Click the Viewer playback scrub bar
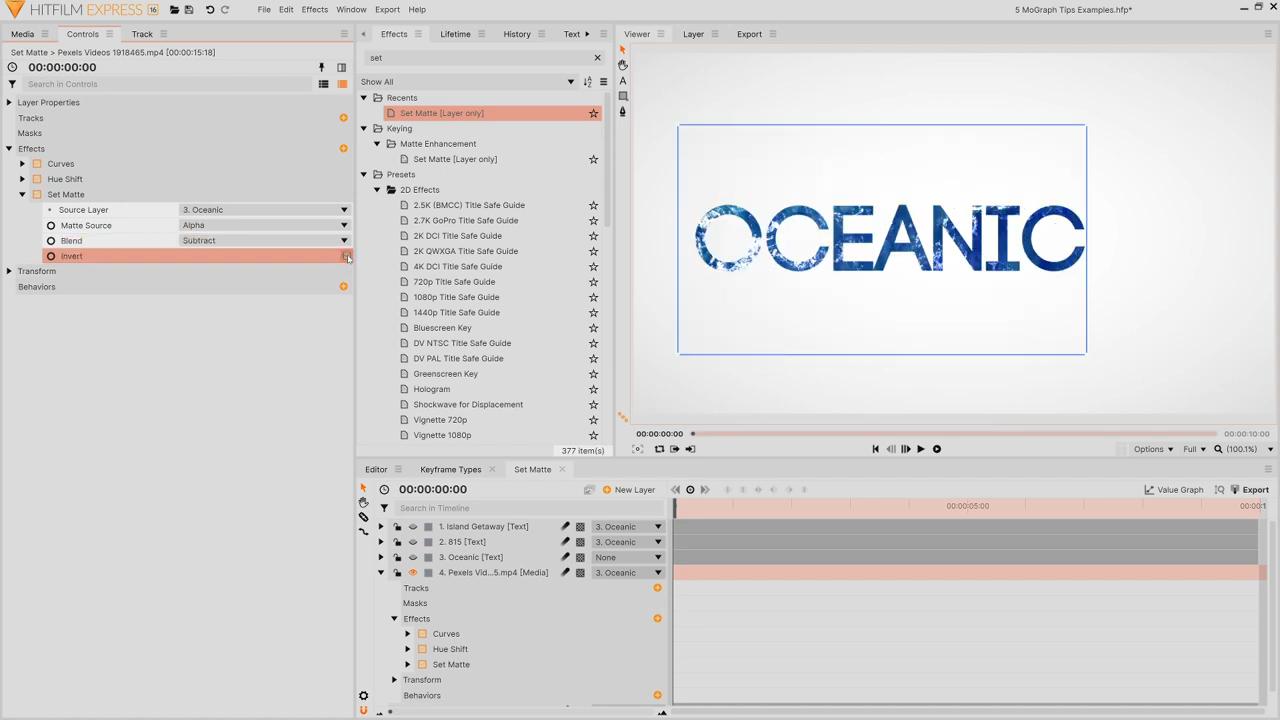The height and width of the screenshot is (720, 1280). click(x=955, y=434)
